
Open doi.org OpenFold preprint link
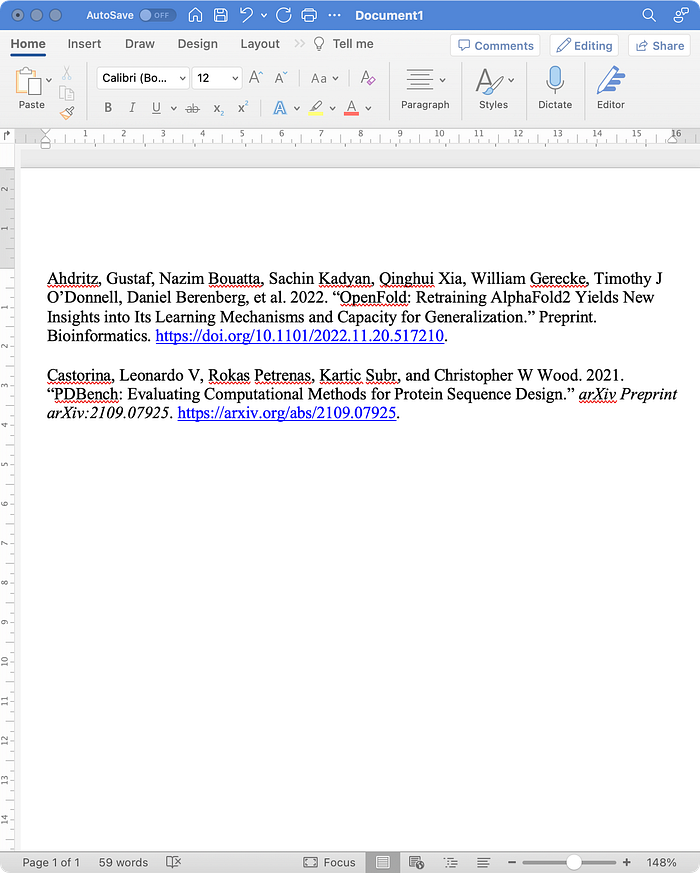pyautogui.click(x=300, y=336)
